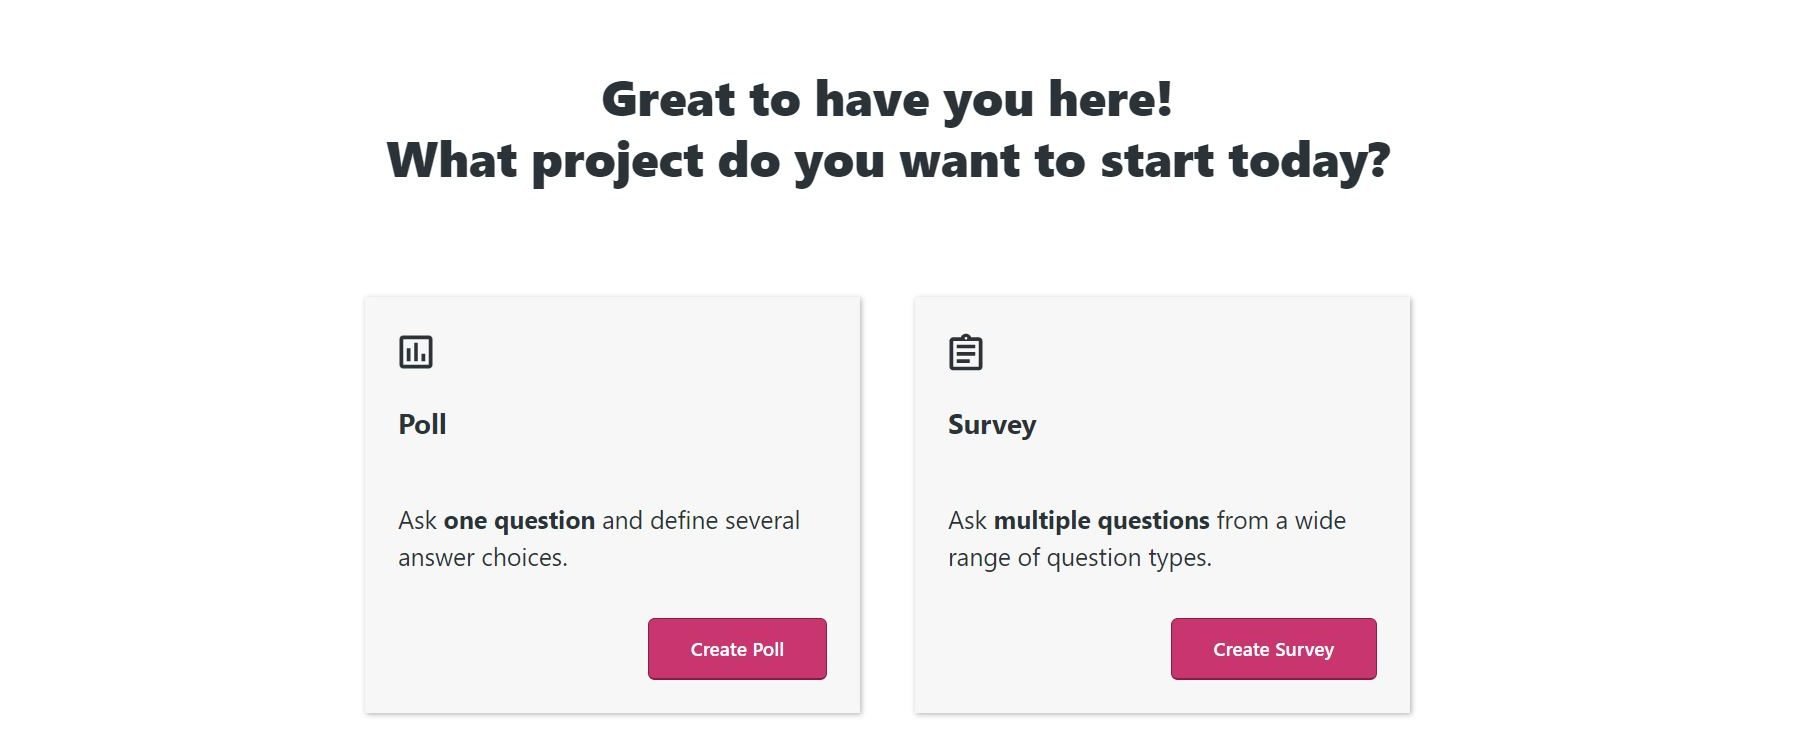Click the Create Poll button

[x=737, y=648]
